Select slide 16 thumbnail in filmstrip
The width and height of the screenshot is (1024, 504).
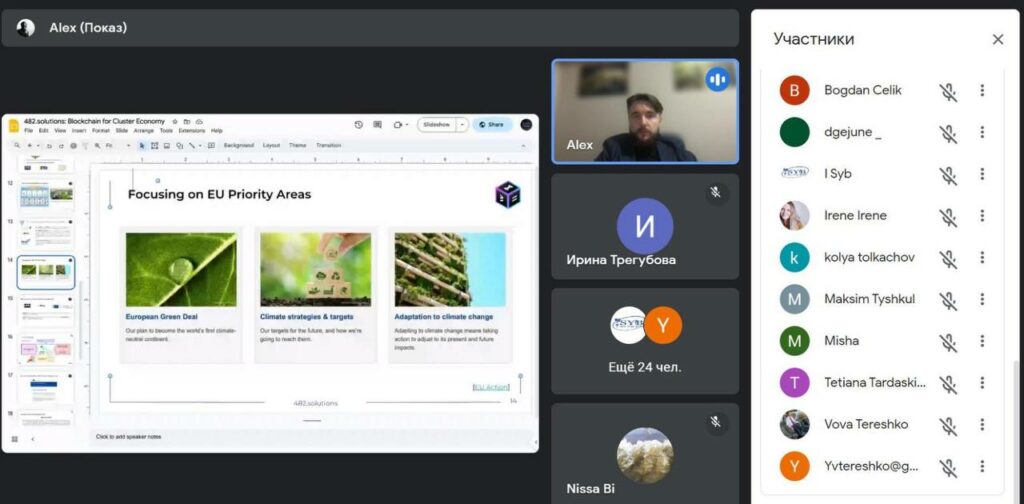coord(46,349)
